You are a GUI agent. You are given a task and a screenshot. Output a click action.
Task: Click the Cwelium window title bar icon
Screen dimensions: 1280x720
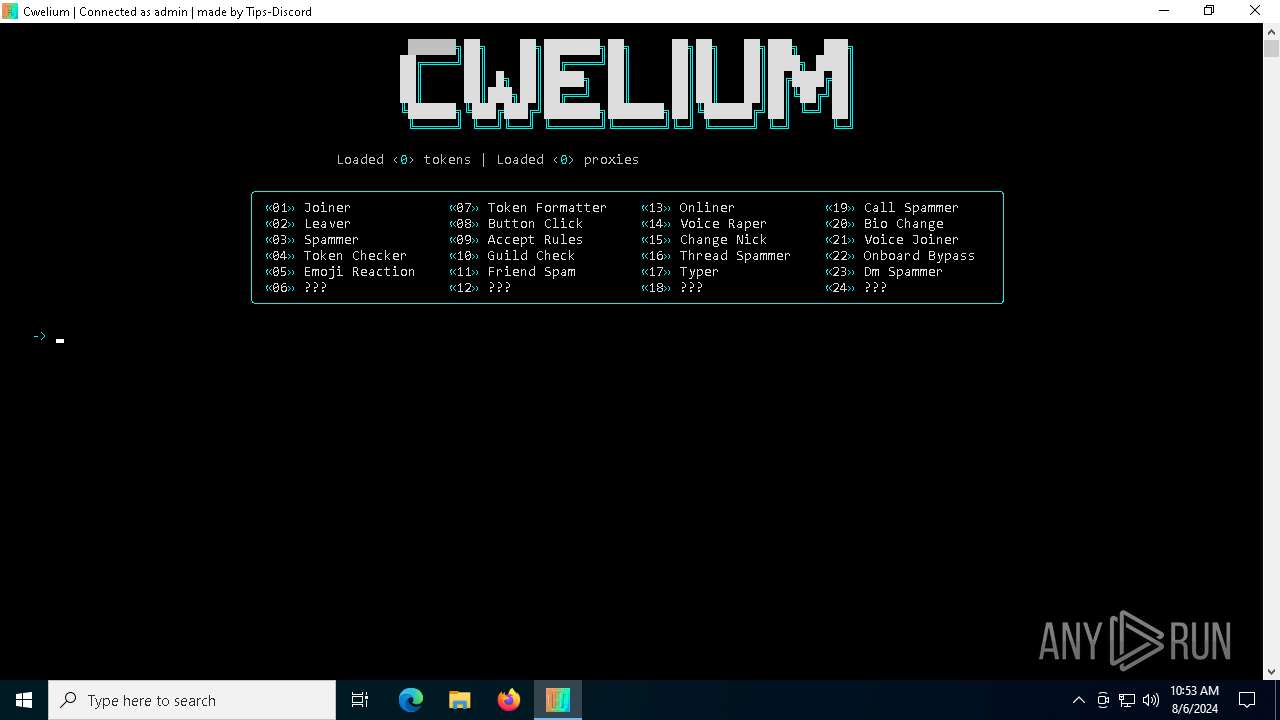[x=11, y=11]
